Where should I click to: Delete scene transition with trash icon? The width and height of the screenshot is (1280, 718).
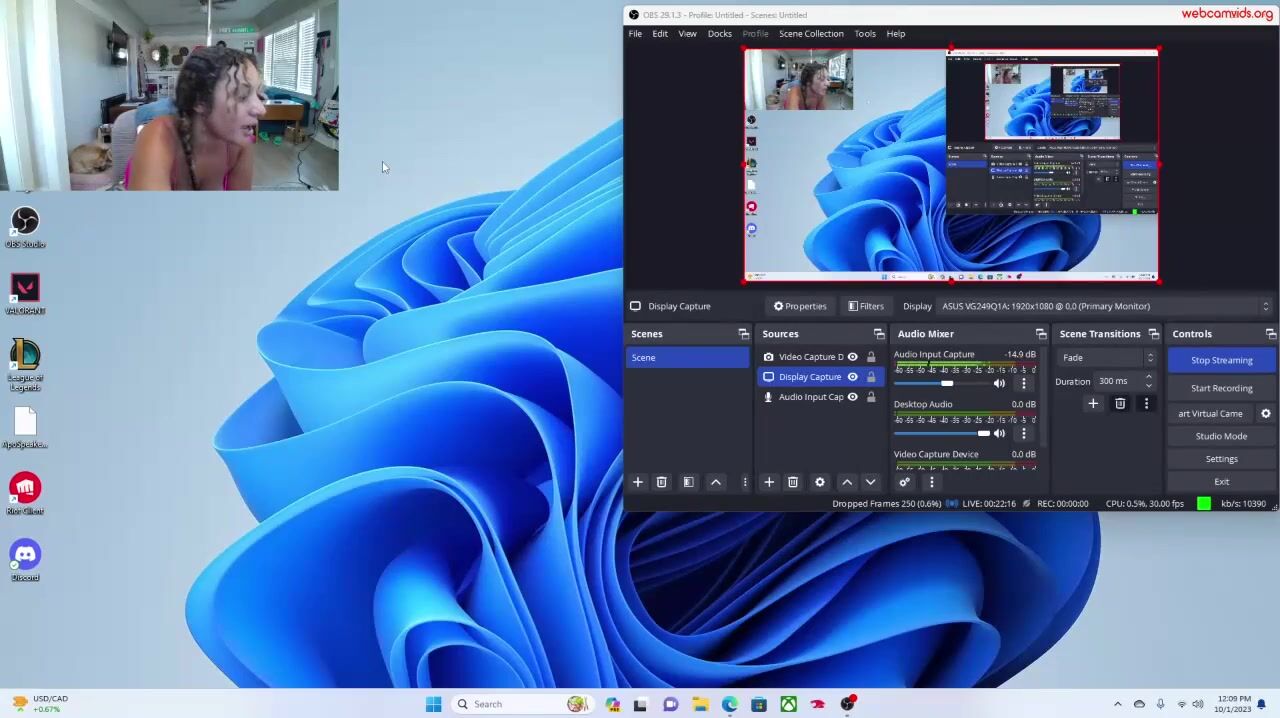(x=1120, y=404)
